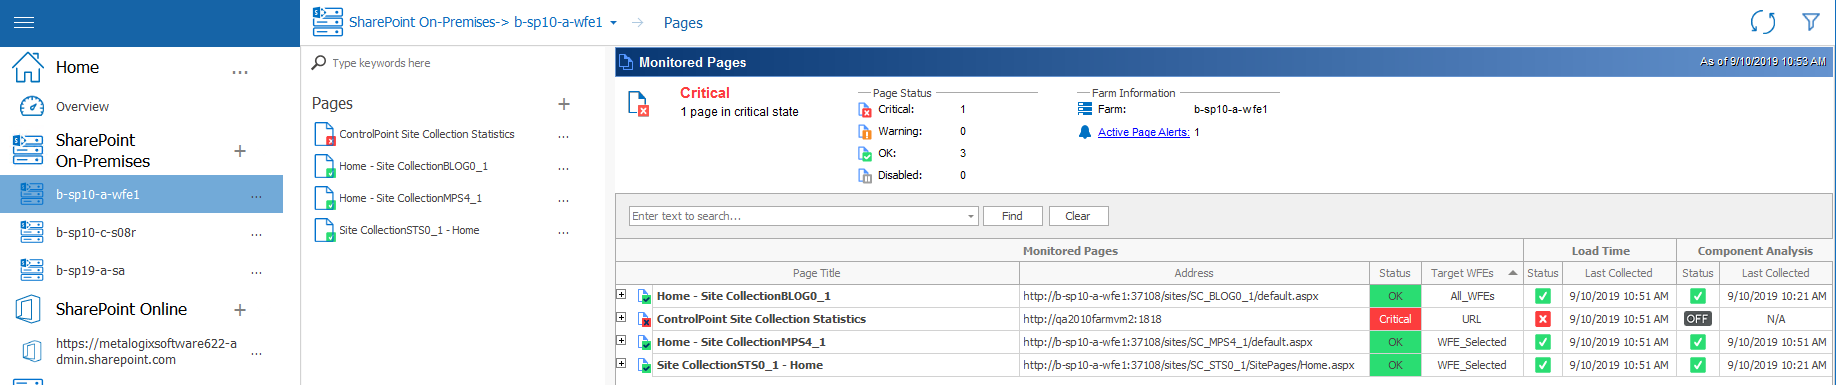Open the b-sp10-a-wfe1 breadcrumb dropdown arrow
This screenshot has width=1836, height=385.
pos(613,23)
